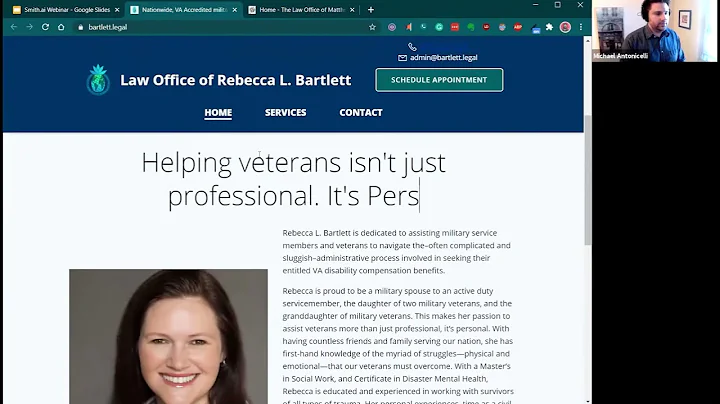Click Rebecca Bartlett's portrait photo
The width and height of the screenshot is (720, 404).
pyautogui.click(x=169, y=337)
